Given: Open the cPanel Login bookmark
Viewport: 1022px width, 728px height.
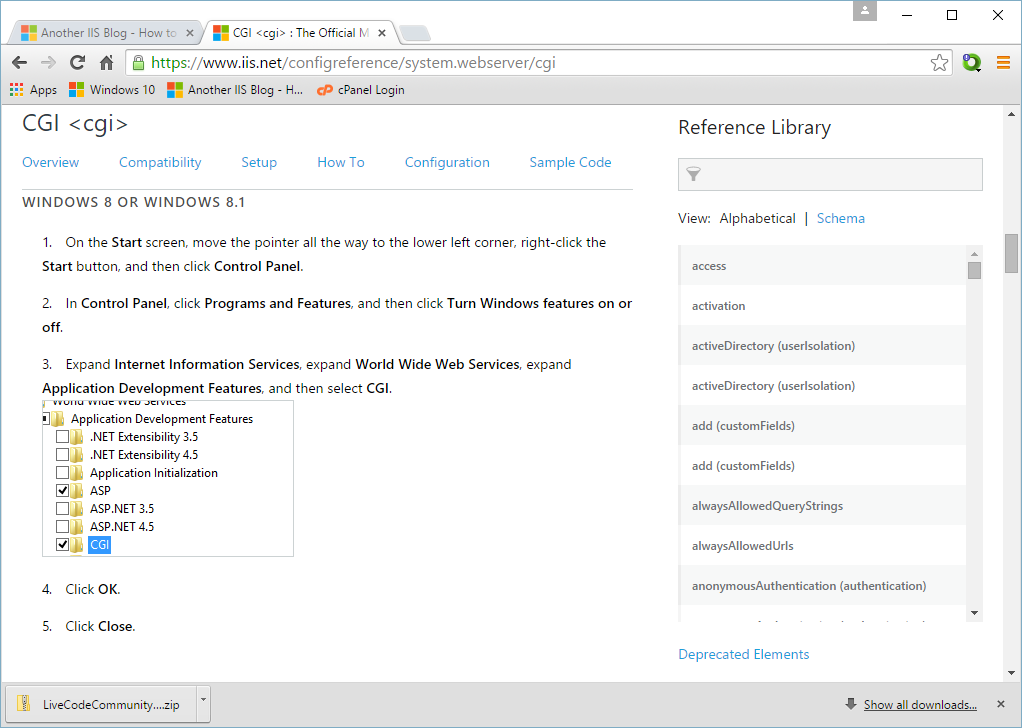Looking at the screenshot, I should (361, 90).
